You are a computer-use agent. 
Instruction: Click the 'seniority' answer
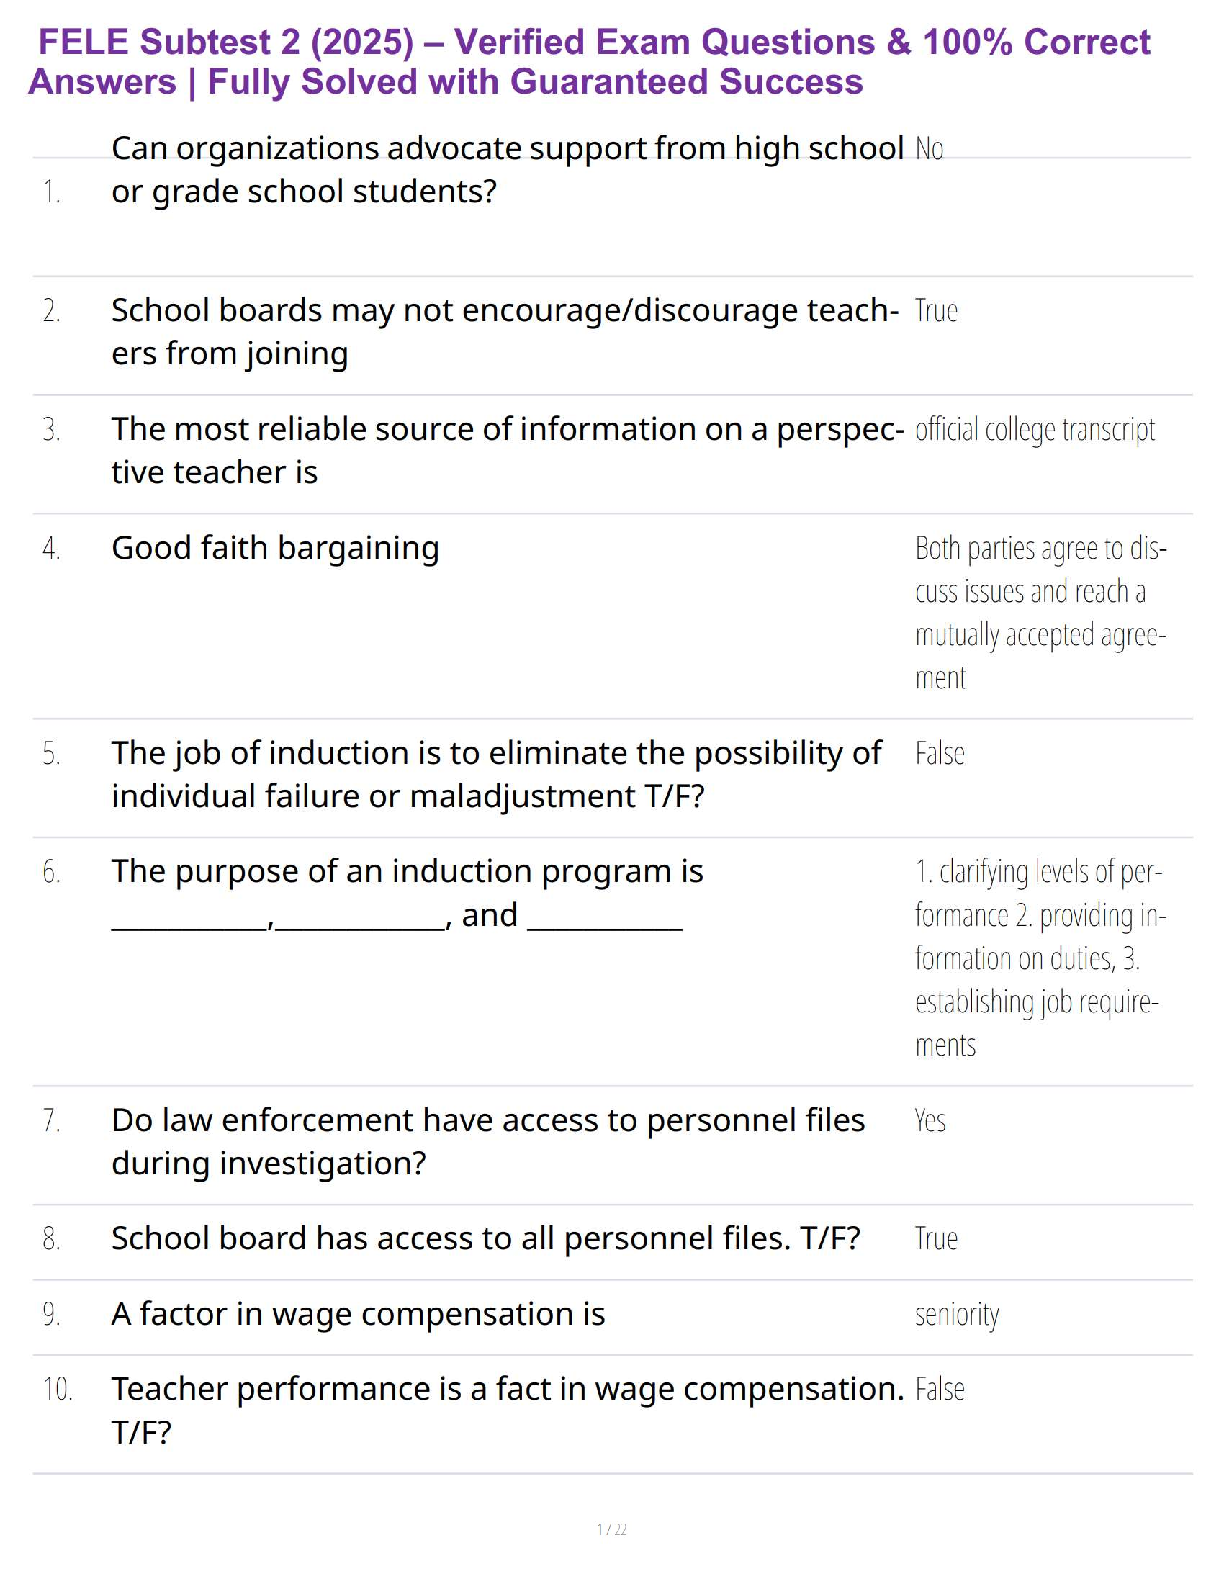(x=956, y=1314)
